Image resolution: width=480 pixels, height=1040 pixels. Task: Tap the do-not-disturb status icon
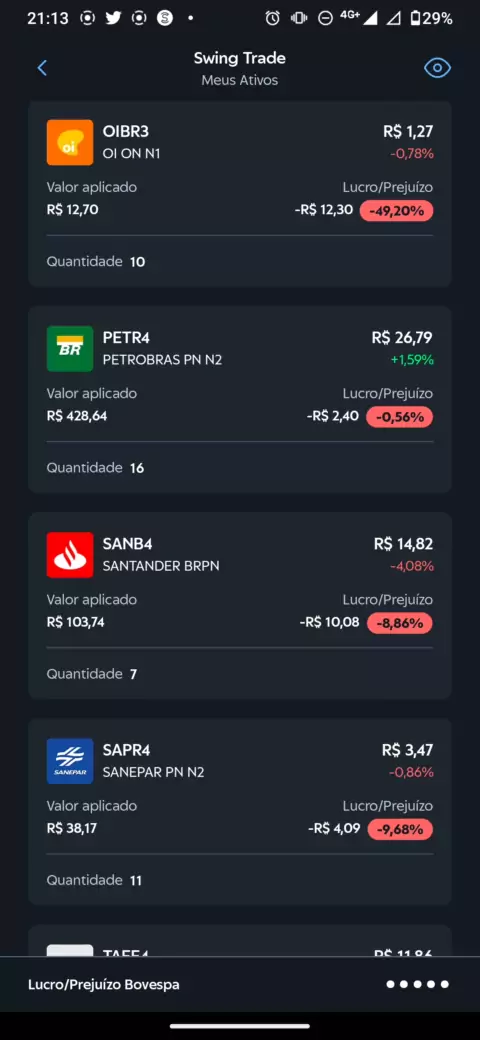pyautogui.click(x=325, y=19)
